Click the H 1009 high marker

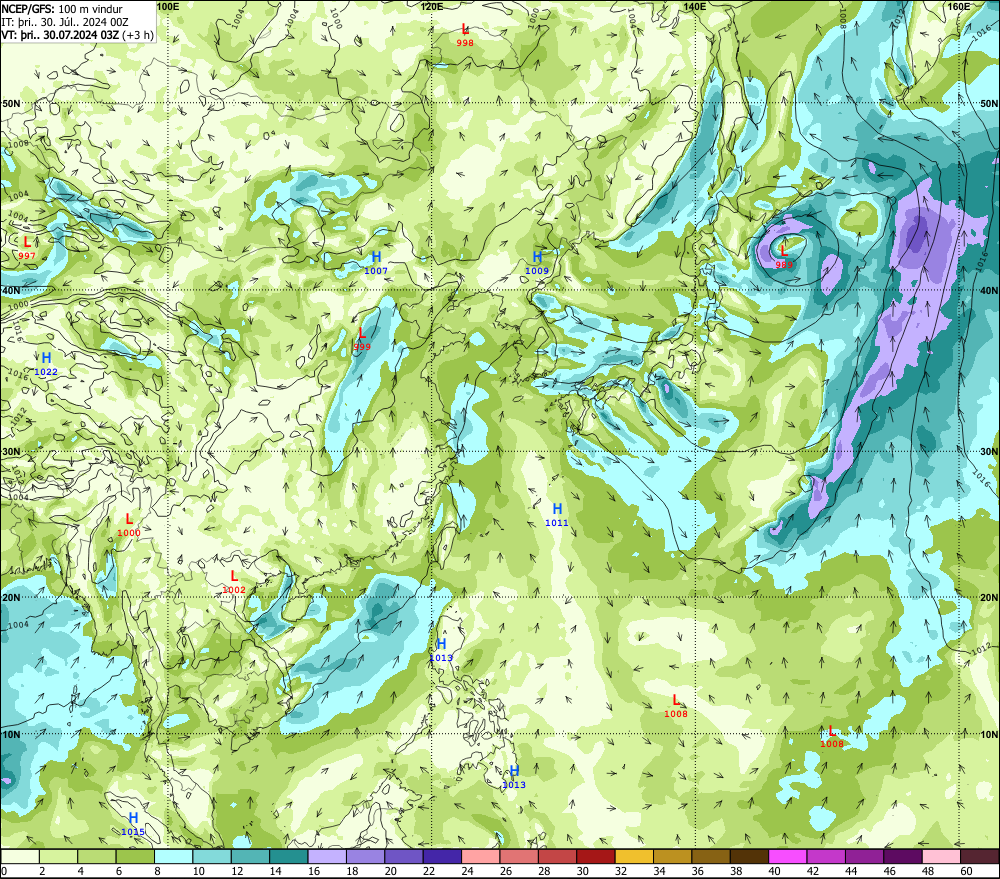[537, 262]
